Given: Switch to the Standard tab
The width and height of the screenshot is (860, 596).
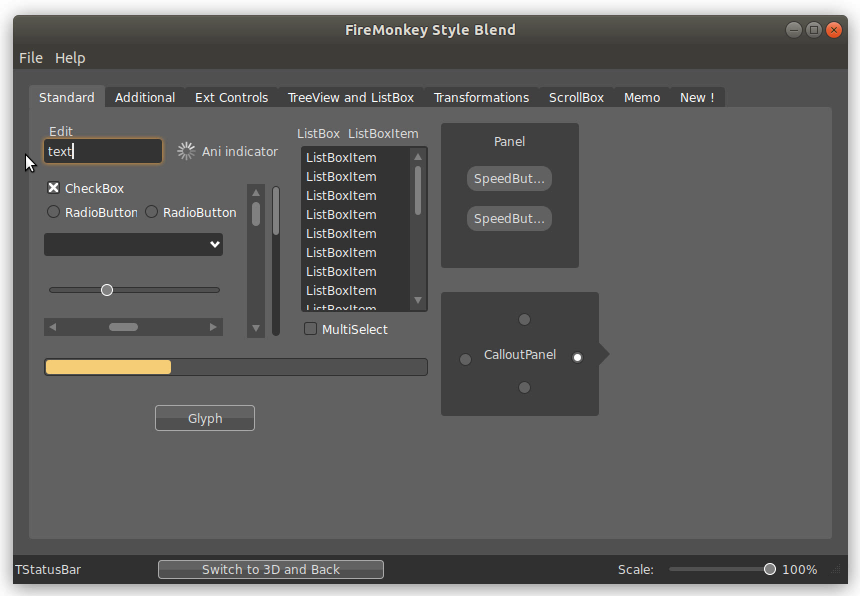Looking at the screenshot, I should (67, 98).
